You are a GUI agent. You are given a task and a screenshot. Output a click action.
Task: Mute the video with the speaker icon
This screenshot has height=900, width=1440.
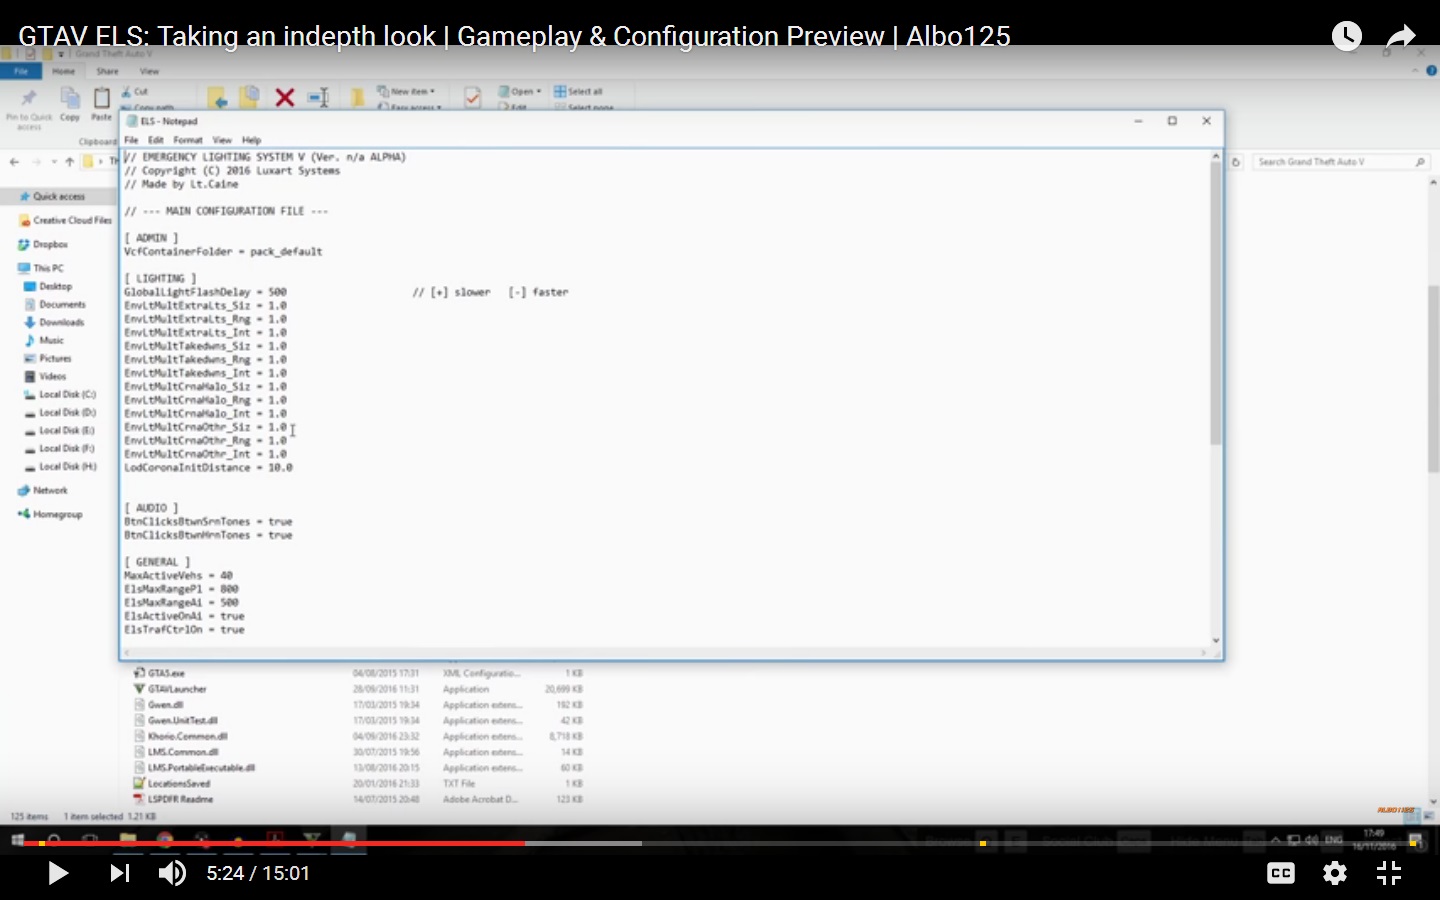172,873
